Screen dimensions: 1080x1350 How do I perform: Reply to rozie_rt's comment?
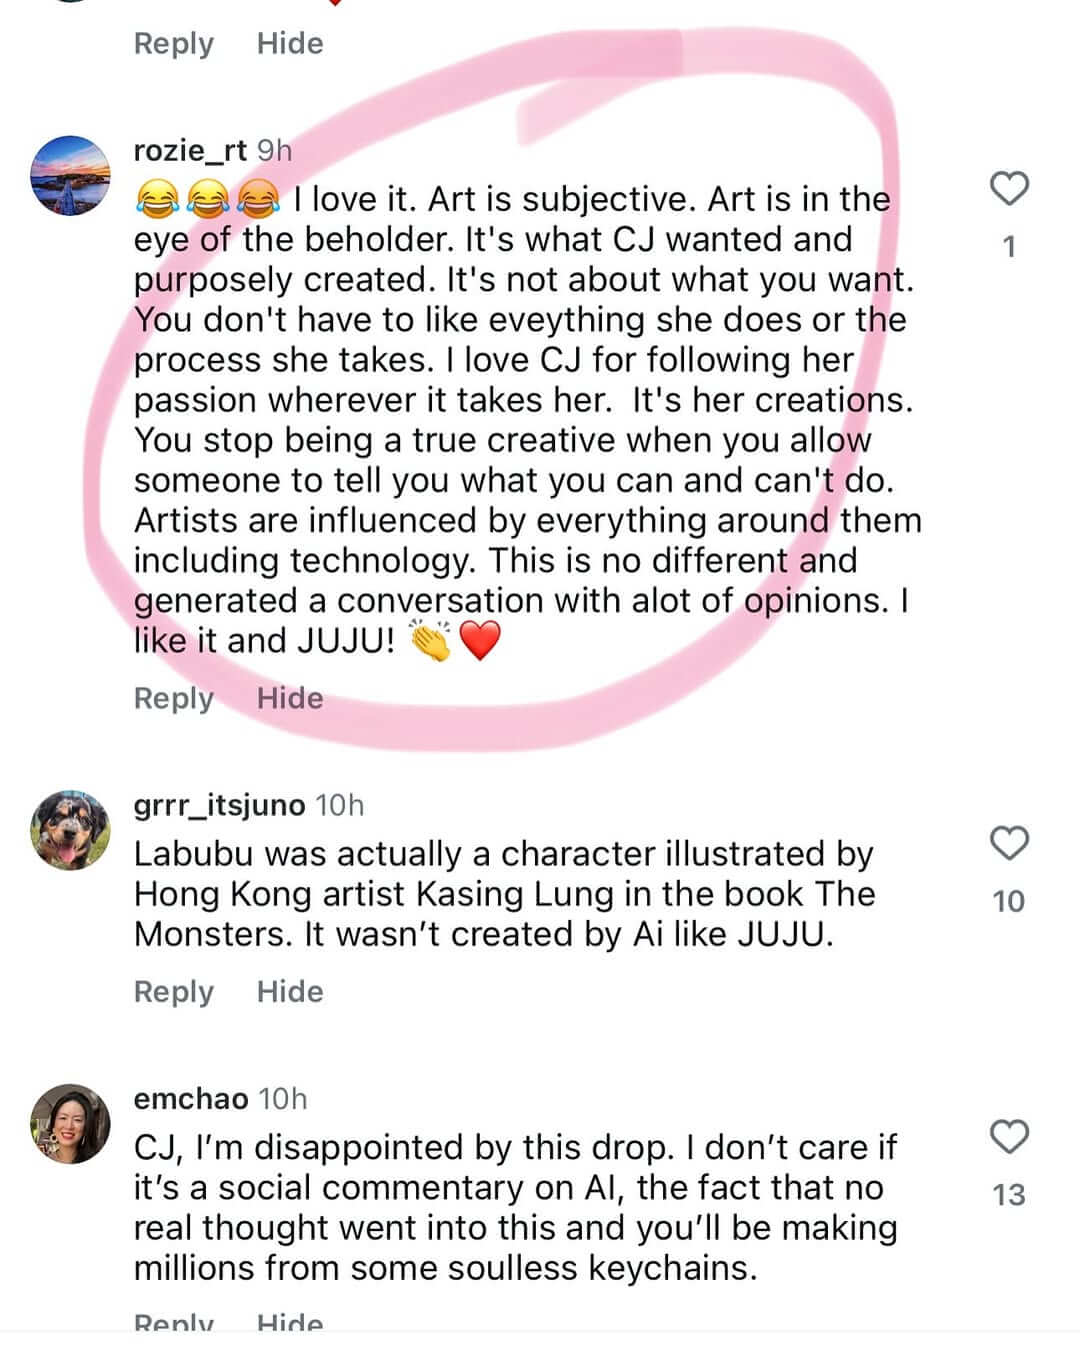[174, 698]
